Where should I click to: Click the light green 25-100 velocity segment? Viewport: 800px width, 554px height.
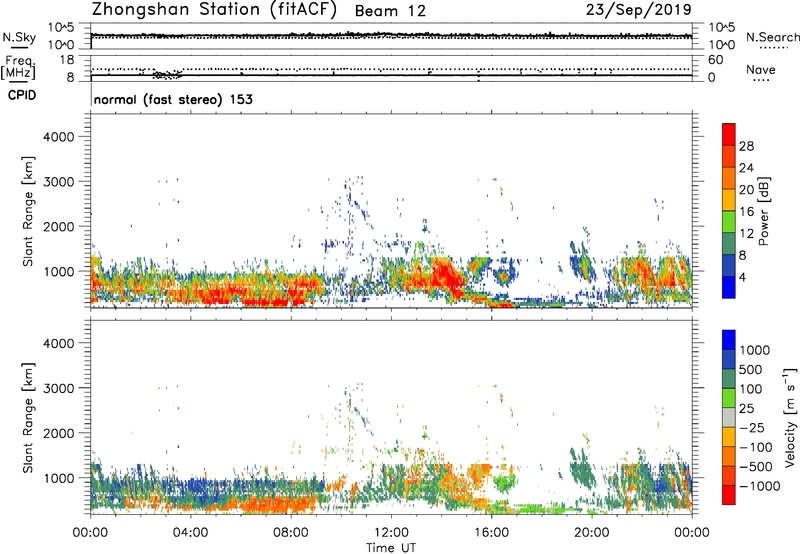[729, 398]
